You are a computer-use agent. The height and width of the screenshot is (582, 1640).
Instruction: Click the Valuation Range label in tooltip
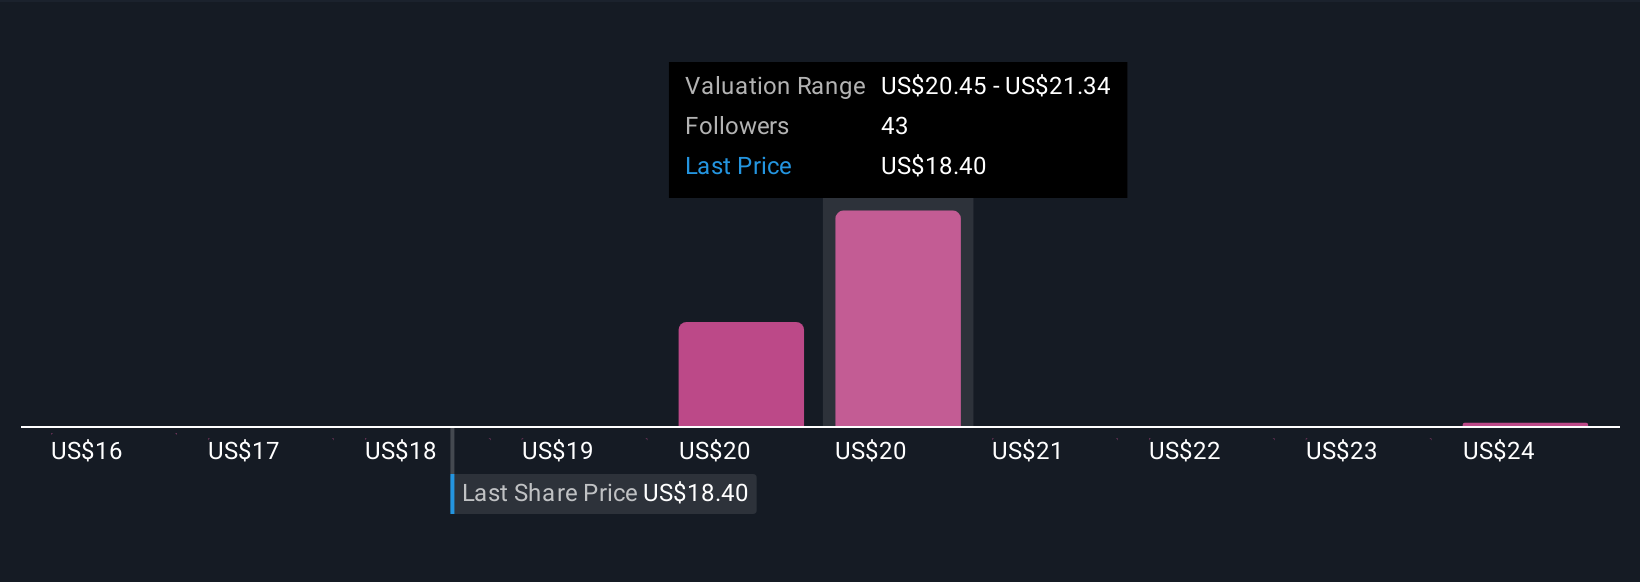(775, 86)
